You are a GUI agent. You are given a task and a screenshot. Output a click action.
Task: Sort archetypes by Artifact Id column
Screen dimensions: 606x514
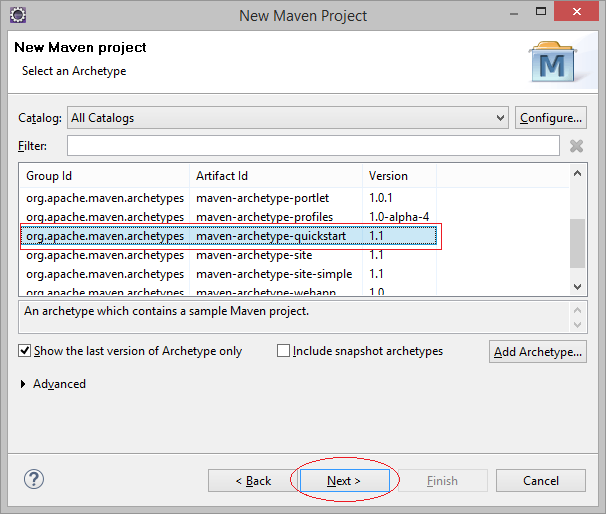pyautogui.click(x=276, y=176)
